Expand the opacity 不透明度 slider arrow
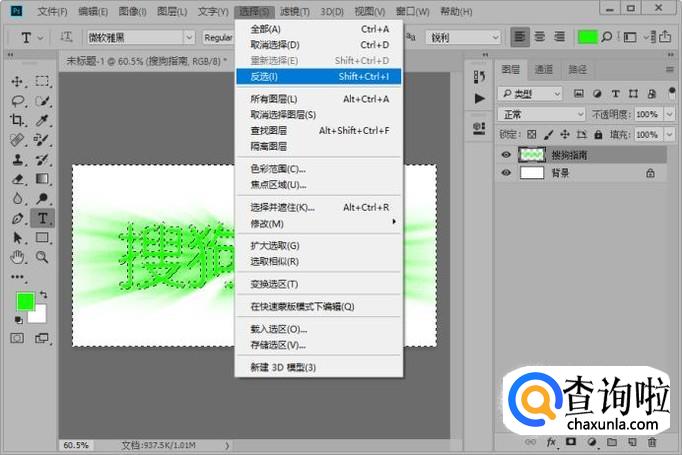 click(x=669, y=114)
